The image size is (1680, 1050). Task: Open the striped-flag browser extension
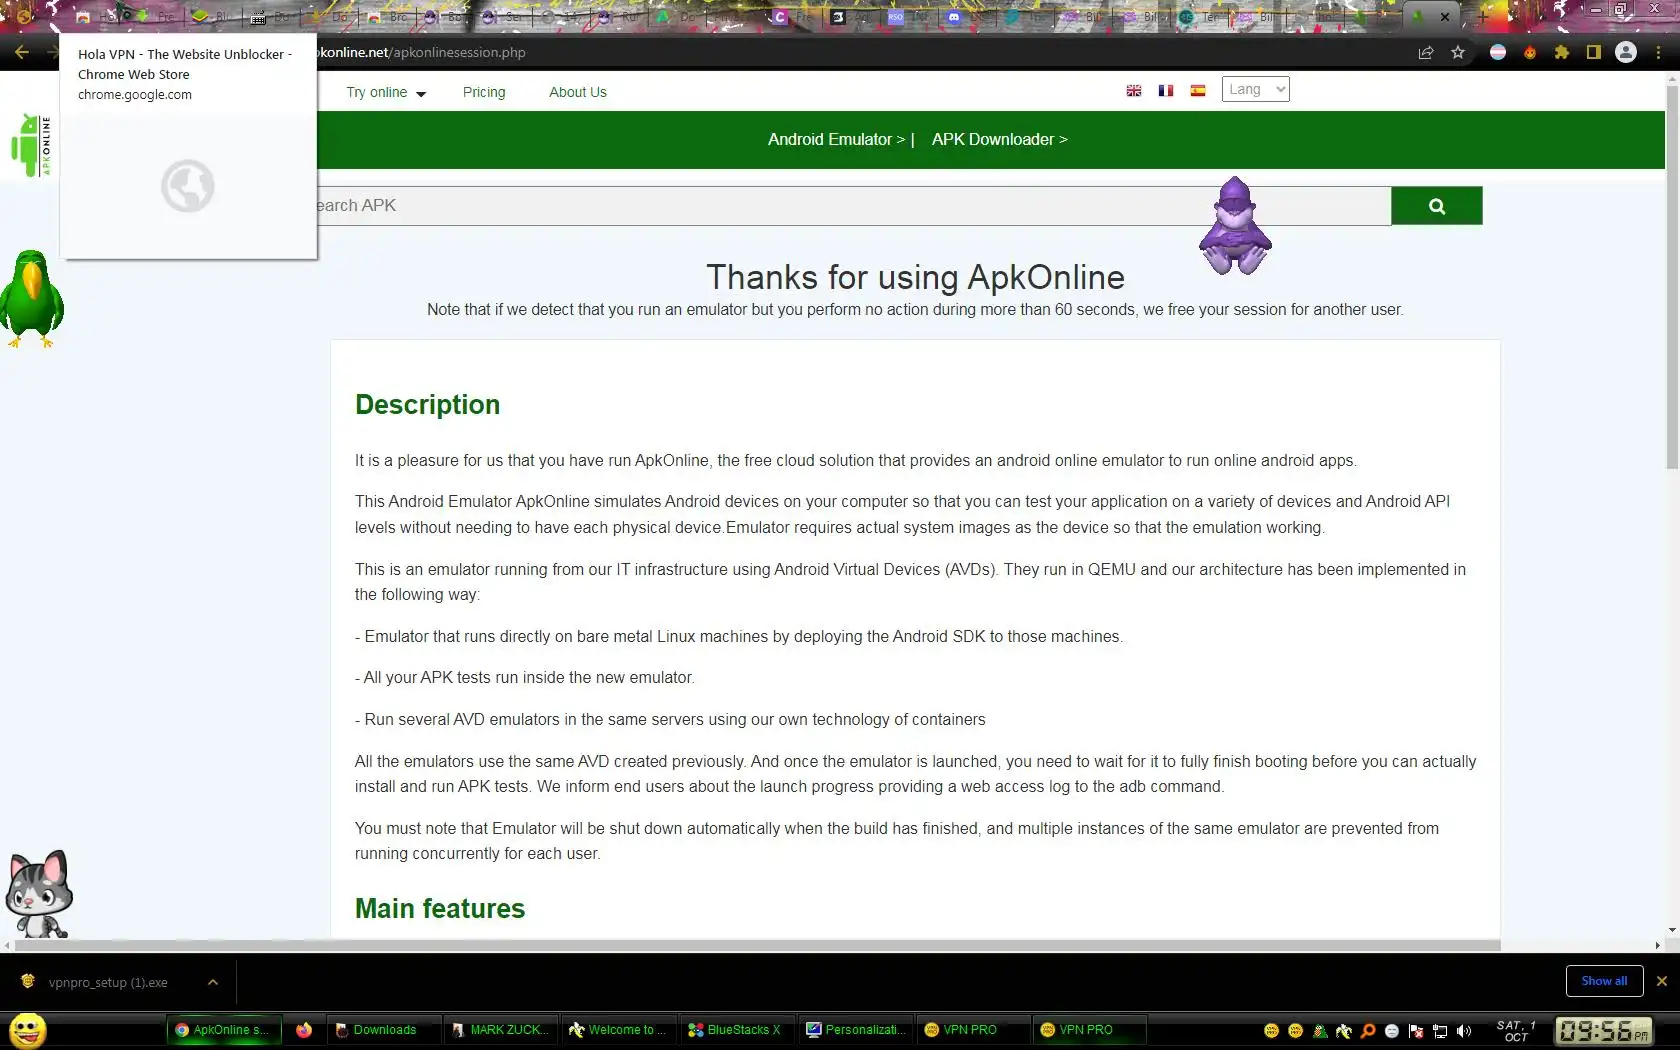click(x=1498, y=53)
